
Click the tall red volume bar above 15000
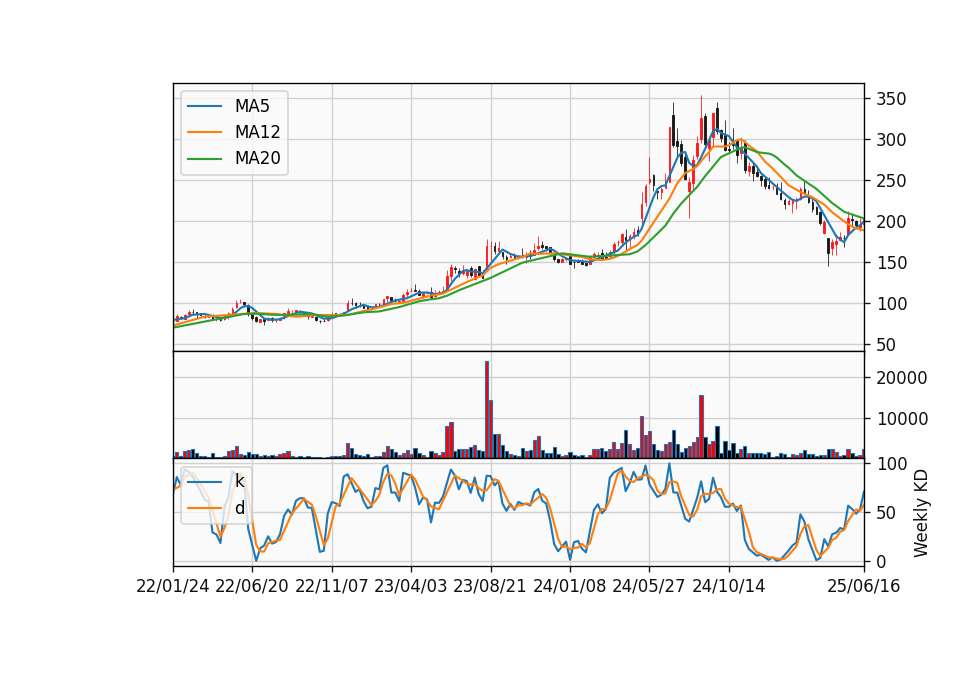[702, 427]
